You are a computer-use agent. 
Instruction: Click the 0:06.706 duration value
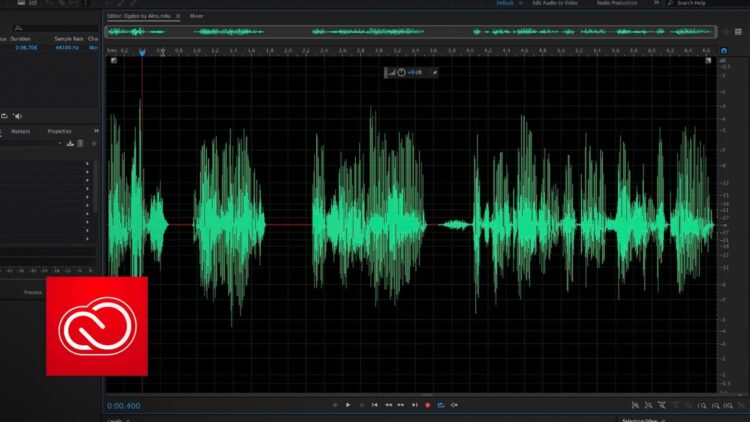[26, 48]
